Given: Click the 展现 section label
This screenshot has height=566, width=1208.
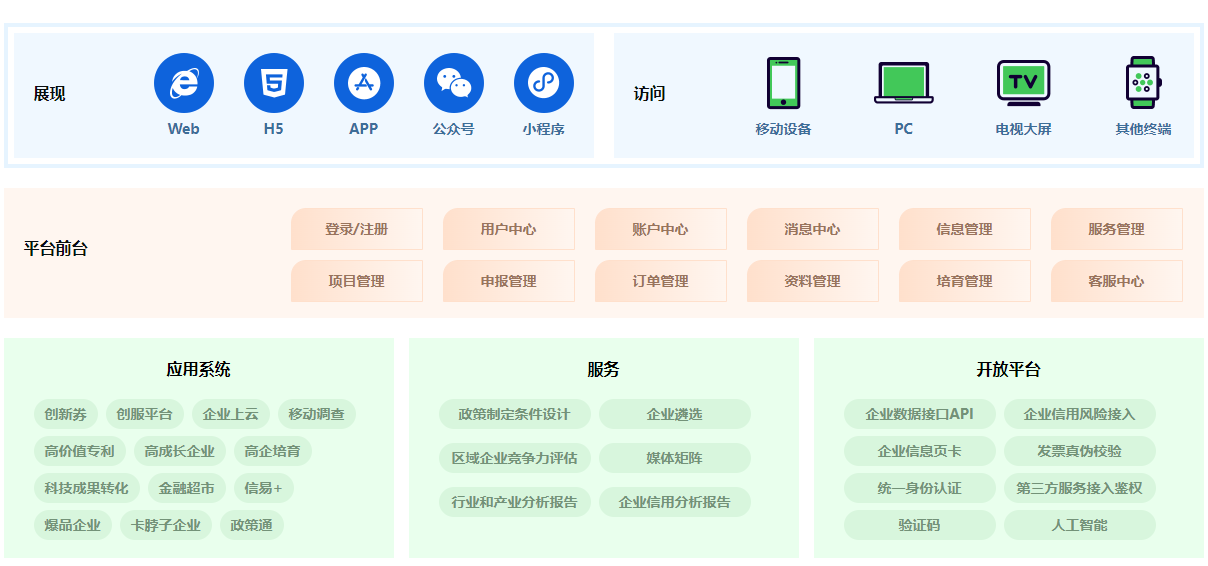Looking at the screenshot, I should pyautogui.click(x=49, y=94).
